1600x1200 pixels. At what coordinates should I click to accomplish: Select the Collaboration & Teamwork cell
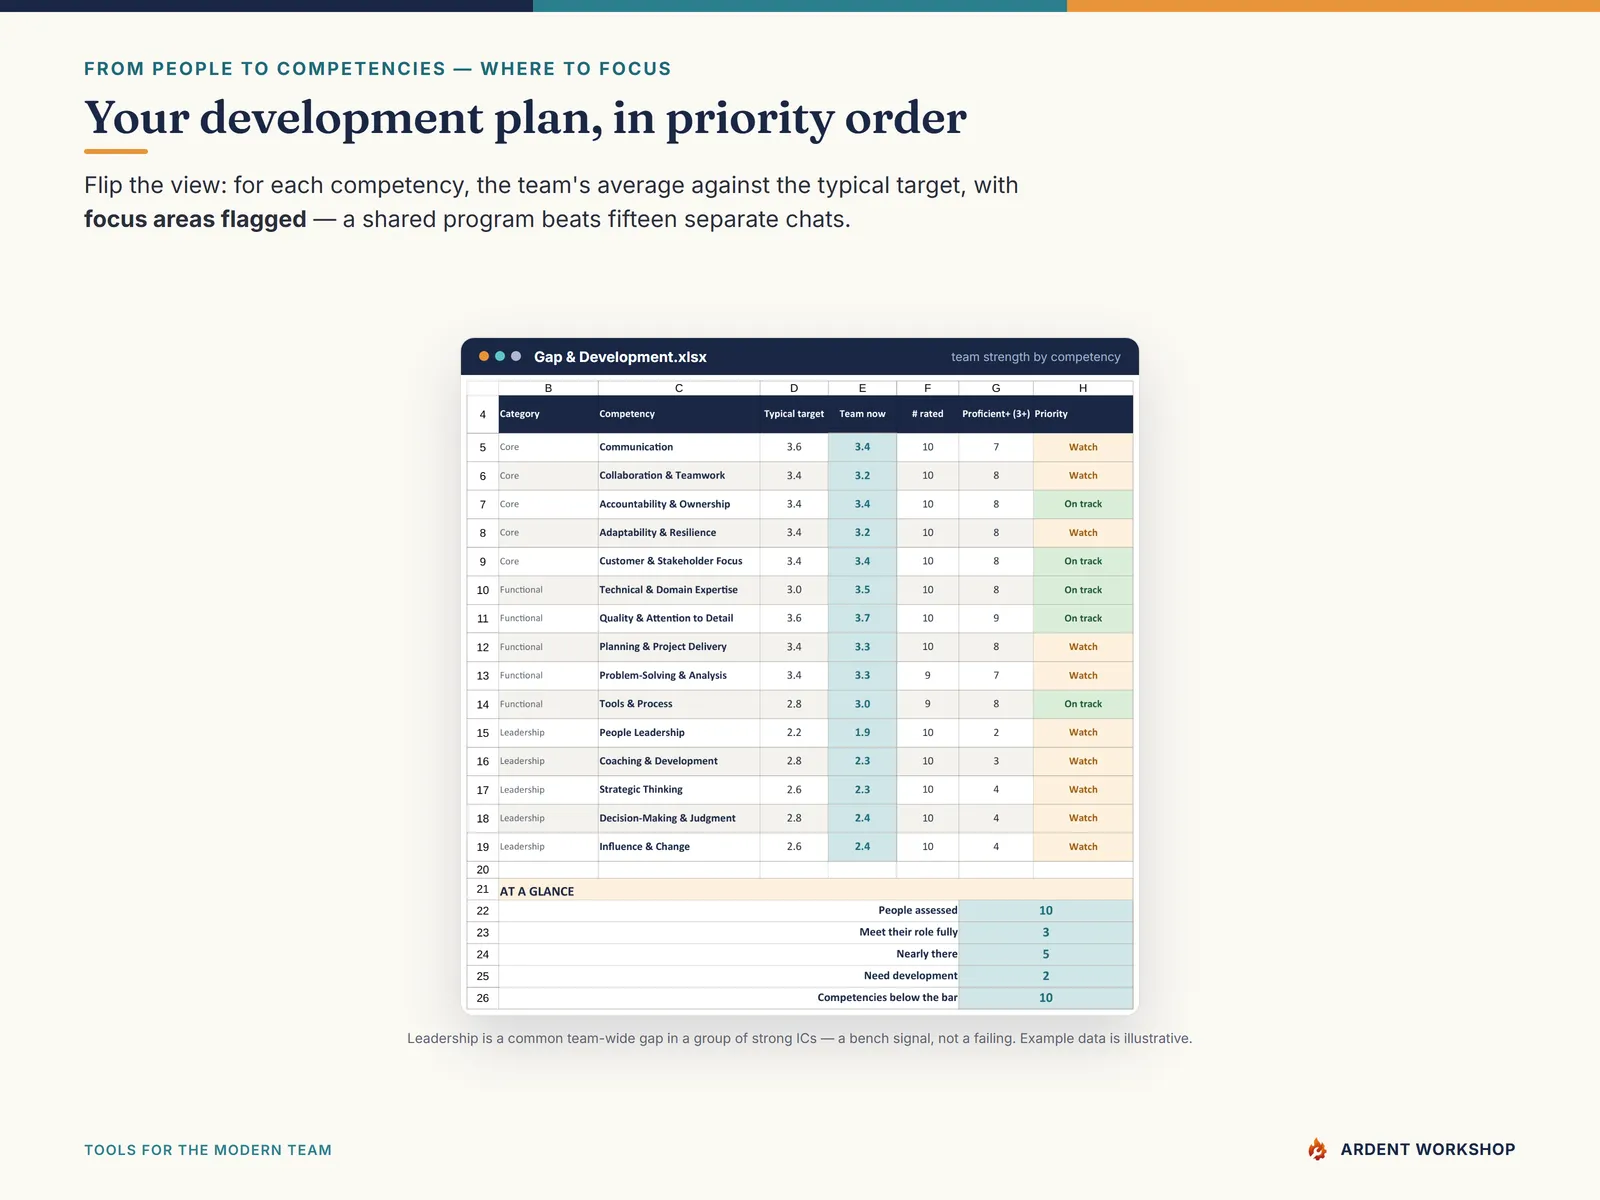(x=679, y=476)
